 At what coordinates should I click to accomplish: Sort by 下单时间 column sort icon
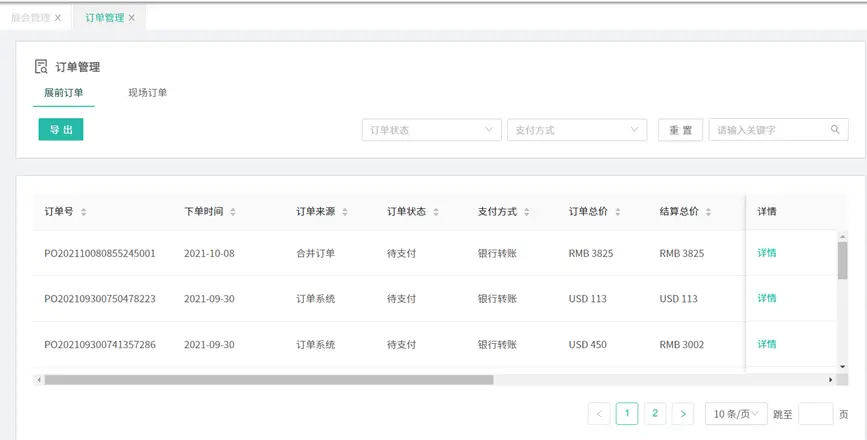233,212
